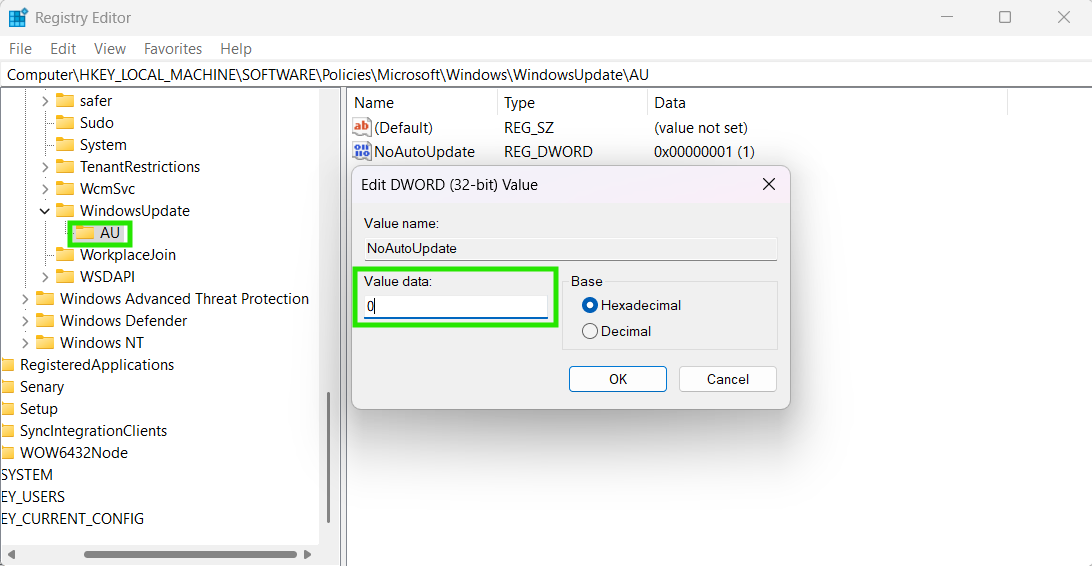Expand Windows Advanced Threat Protection key

point(25,299)
